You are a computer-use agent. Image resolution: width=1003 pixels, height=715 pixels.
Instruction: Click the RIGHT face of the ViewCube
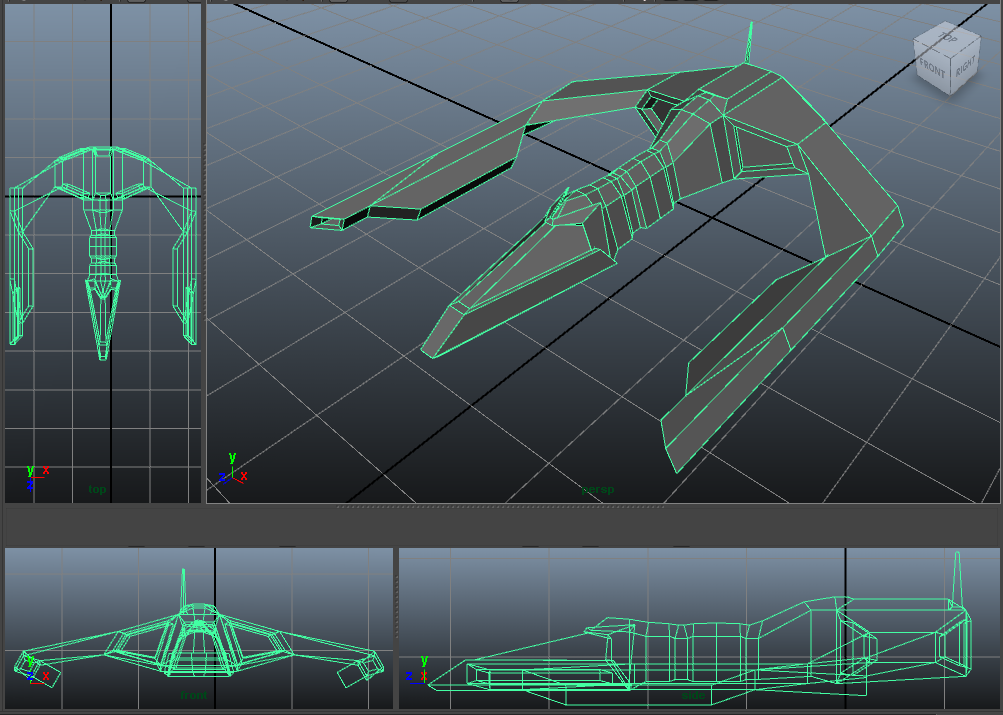tap(965, 66)
